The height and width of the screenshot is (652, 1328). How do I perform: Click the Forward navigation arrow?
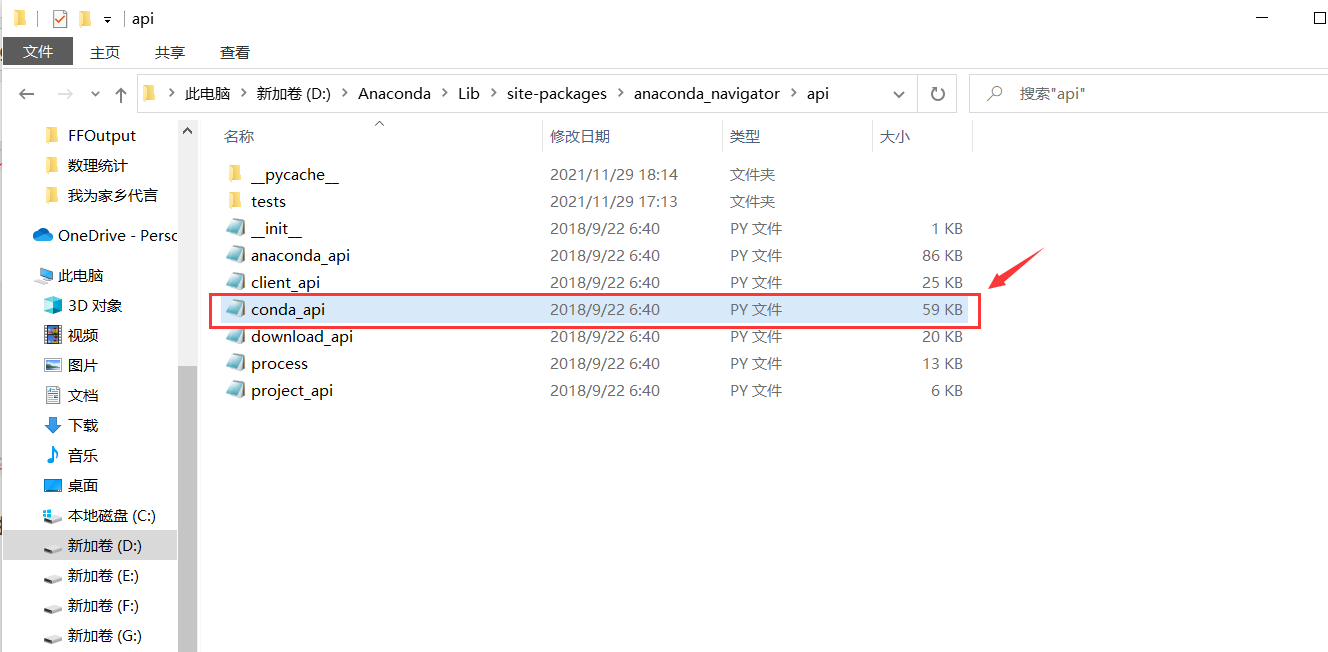click(x=65, y=94)
